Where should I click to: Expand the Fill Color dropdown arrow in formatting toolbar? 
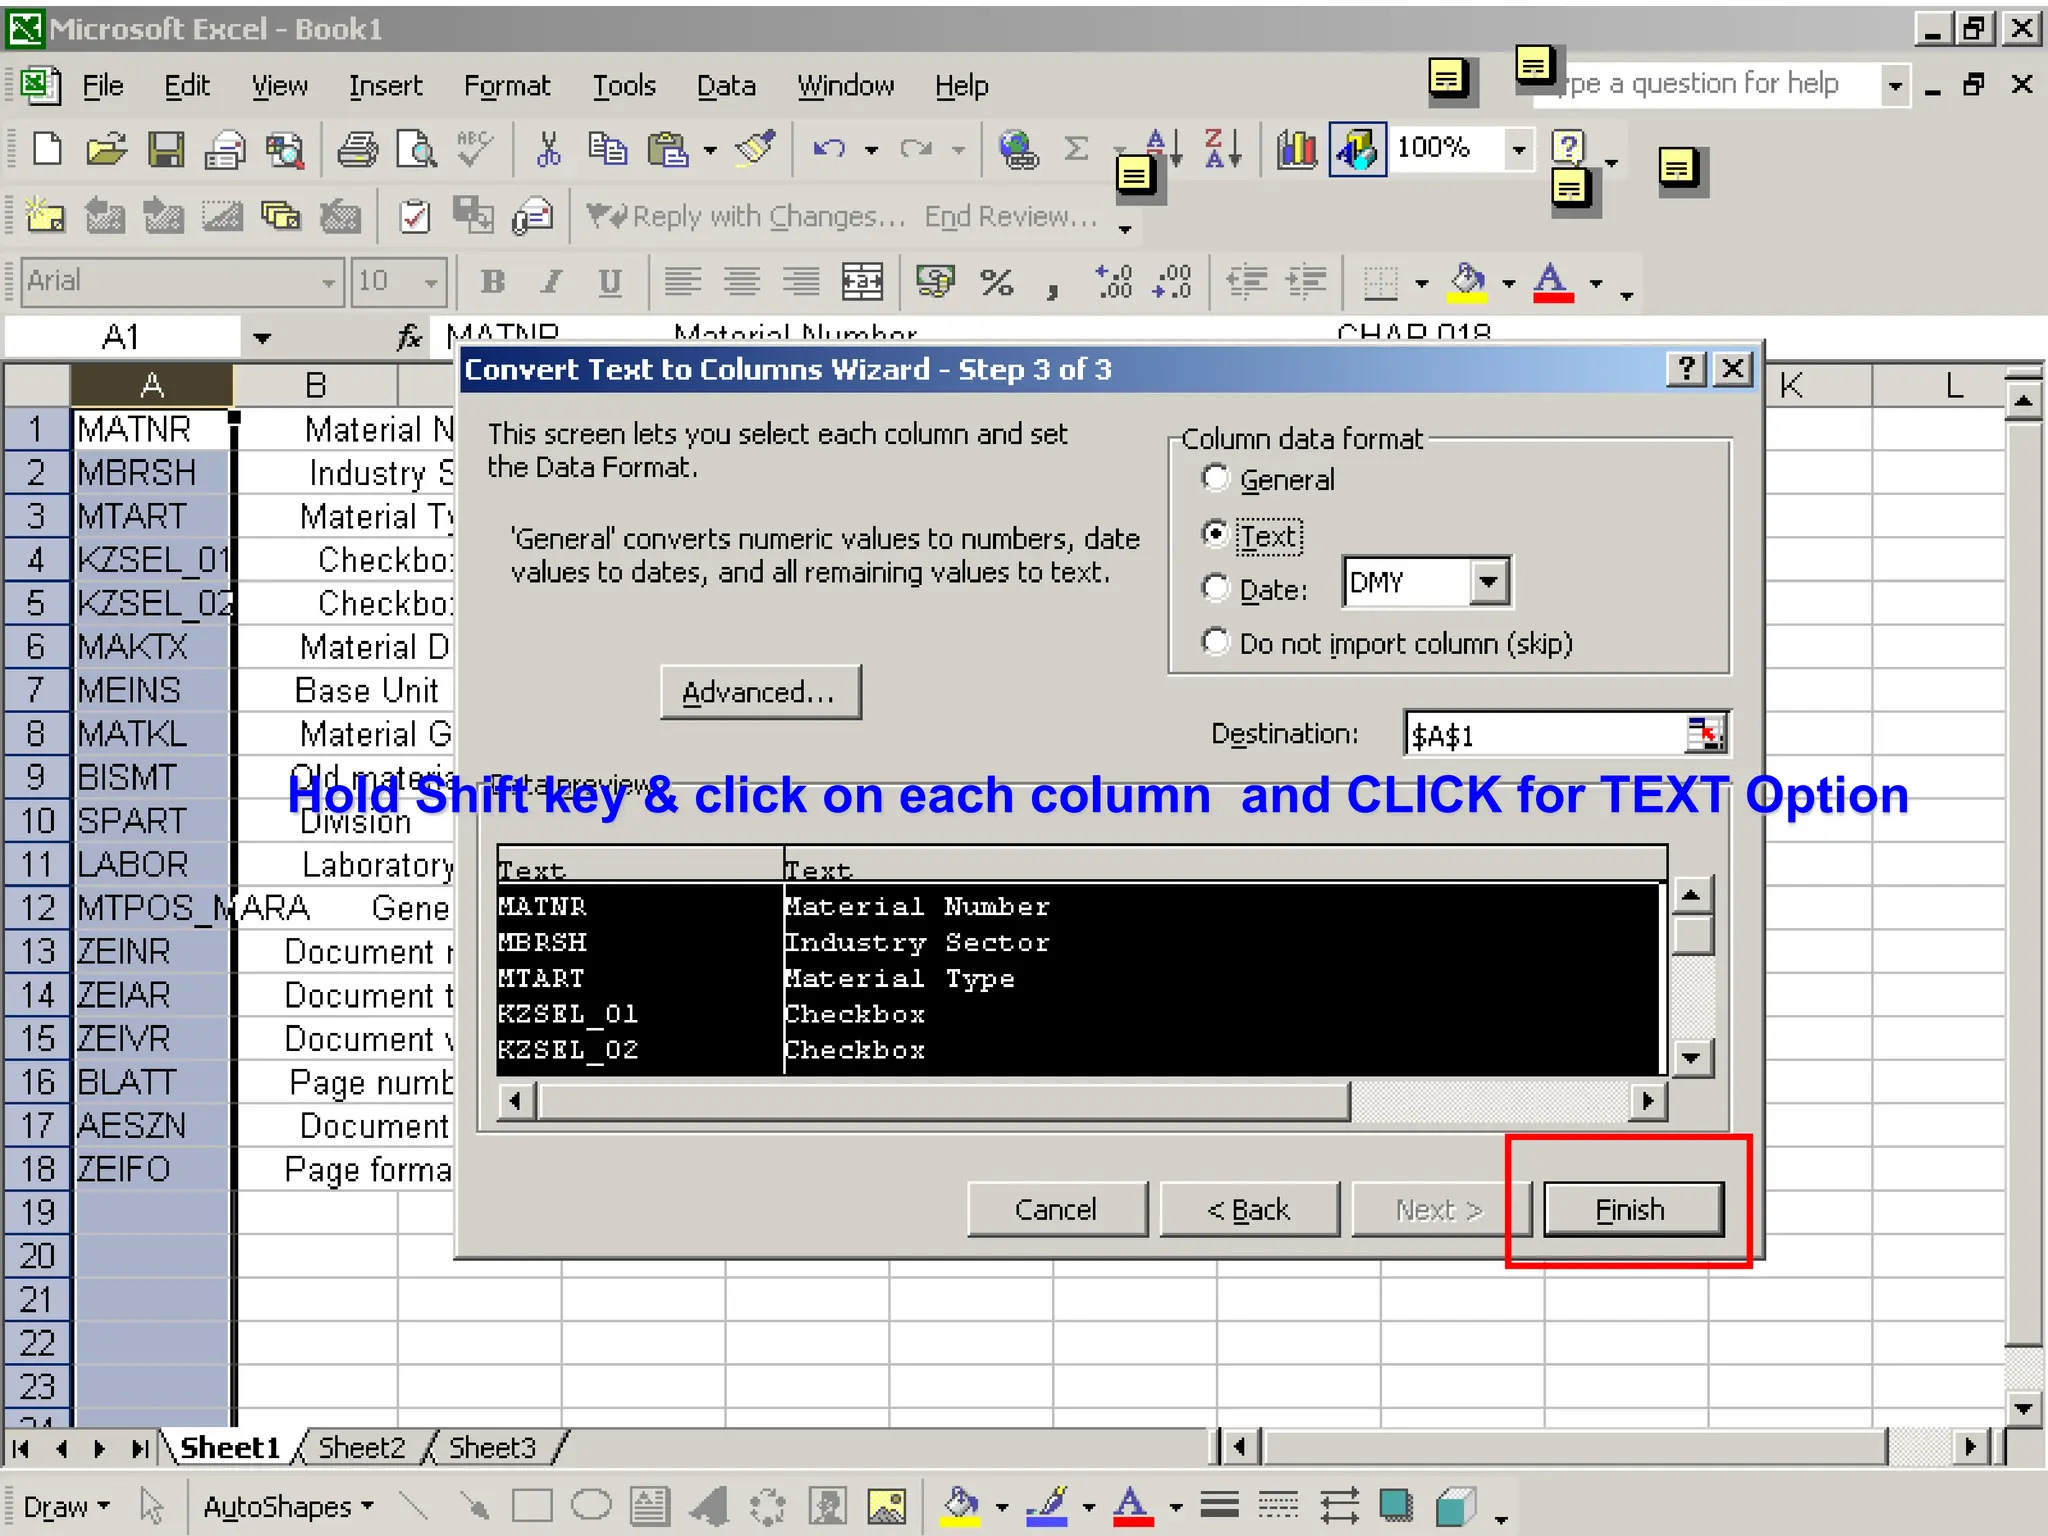click(1508, 283)
